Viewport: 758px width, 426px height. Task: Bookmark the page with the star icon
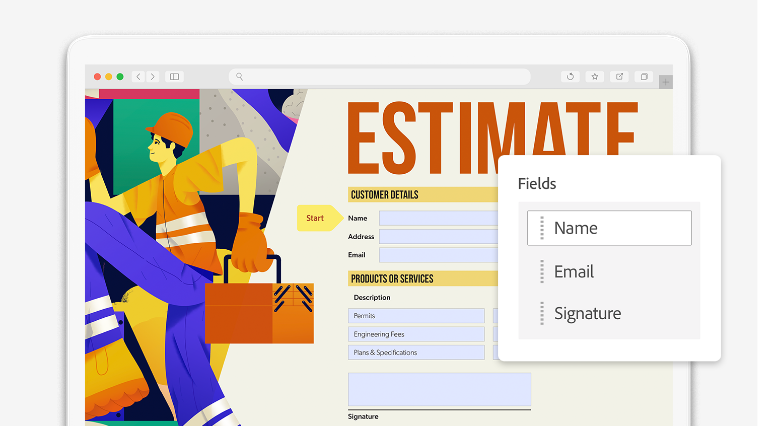(594, 76)
